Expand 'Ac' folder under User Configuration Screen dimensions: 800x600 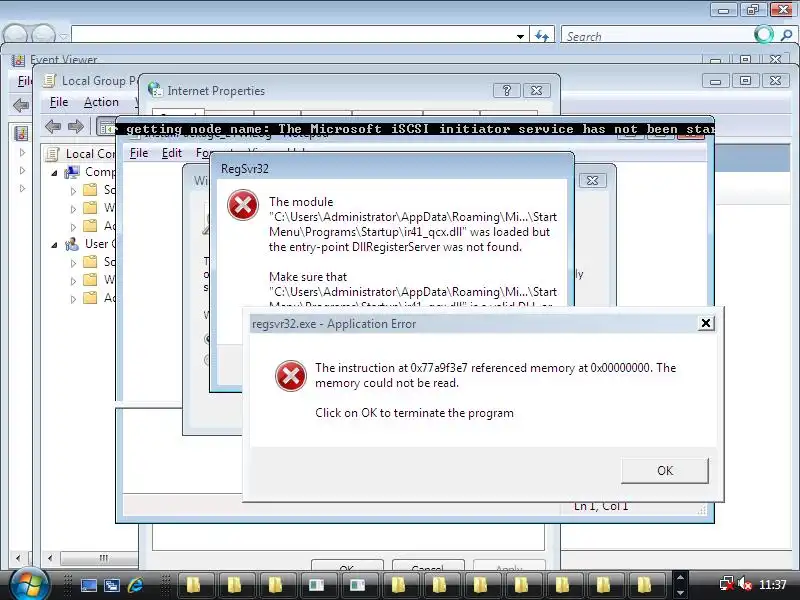click(73, 299)
